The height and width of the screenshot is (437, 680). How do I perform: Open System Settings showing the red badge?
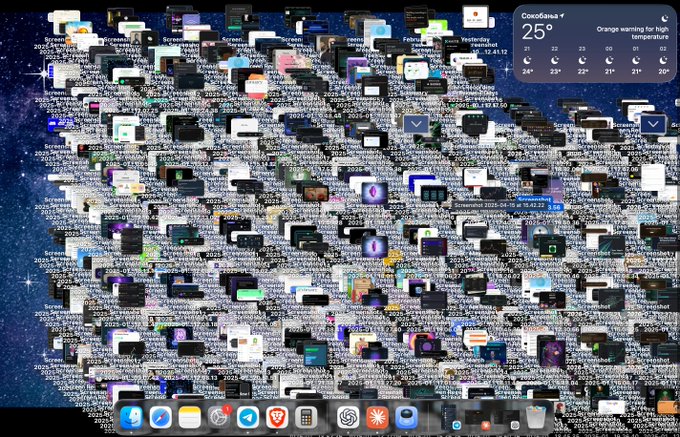click(219, 417)
